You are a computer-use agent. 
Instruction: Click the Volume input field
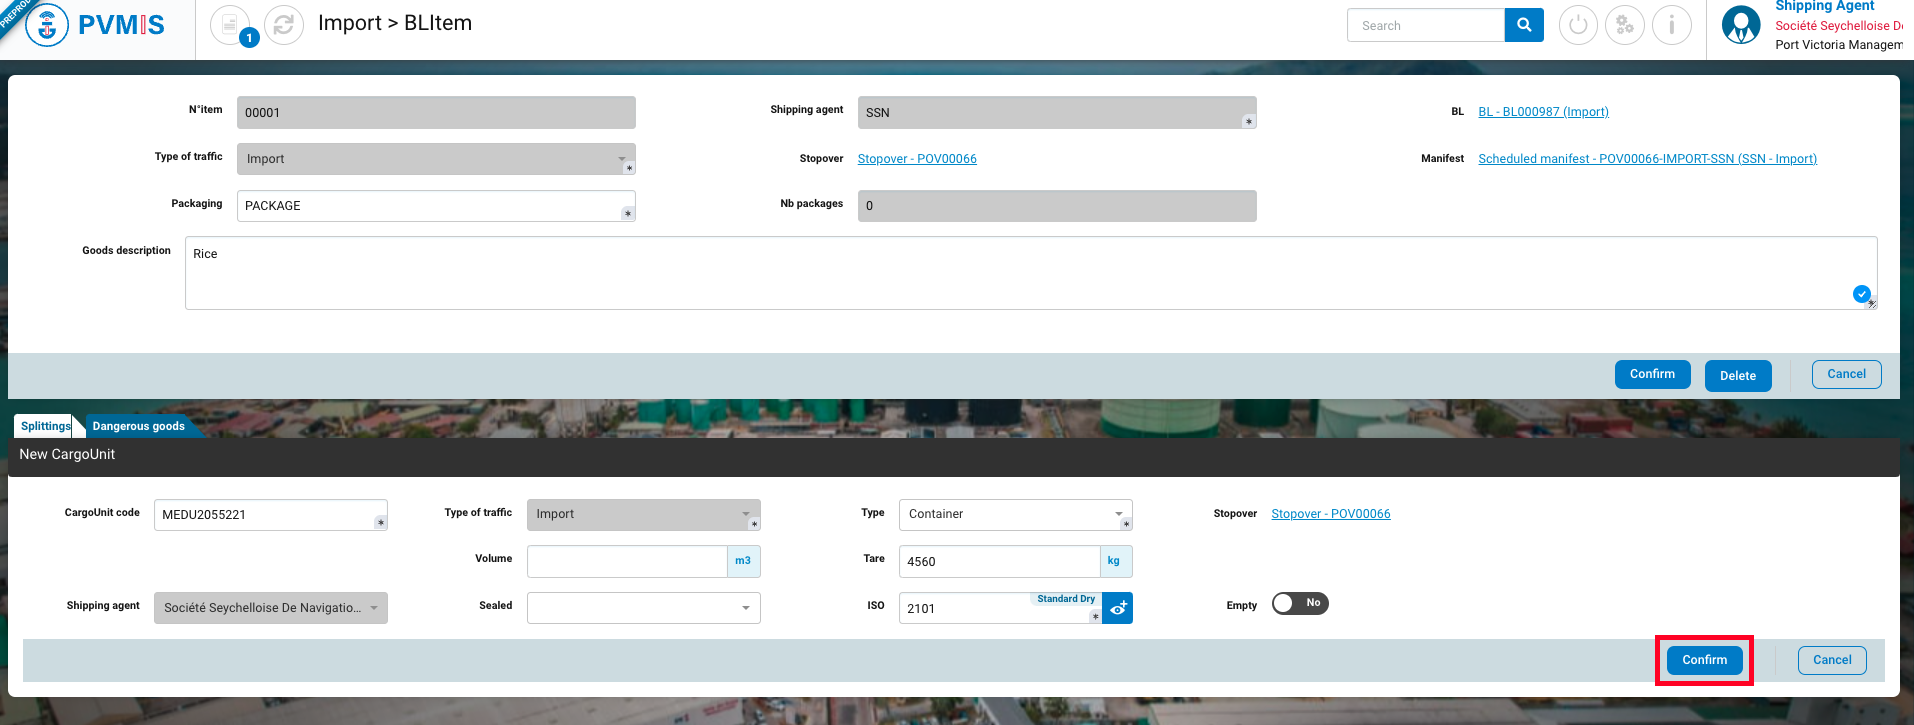[x=626, y=561]
